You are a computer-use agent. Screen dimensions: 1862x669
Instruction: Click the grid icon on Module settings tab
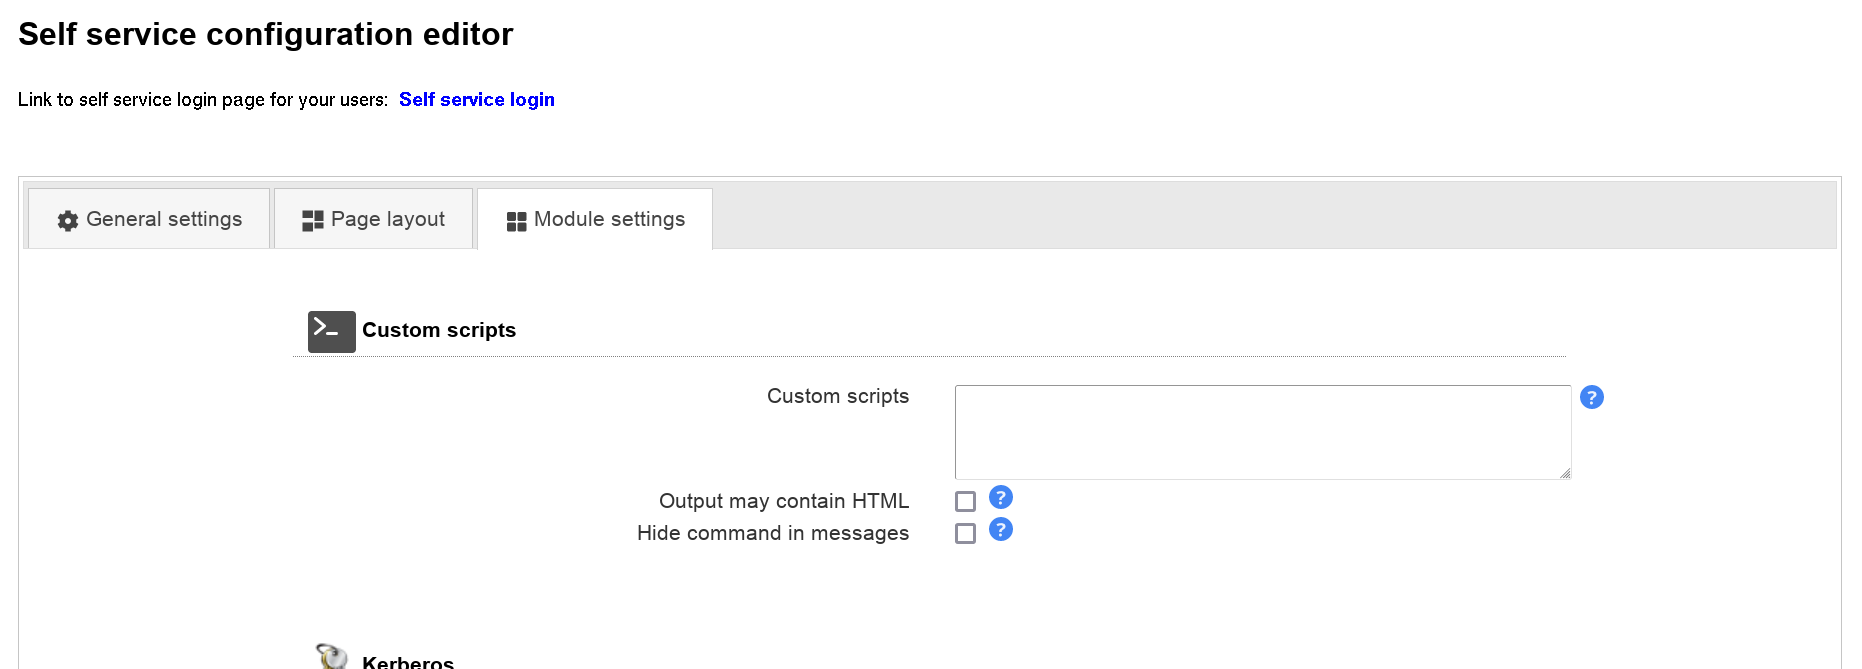tap(516, 221)
